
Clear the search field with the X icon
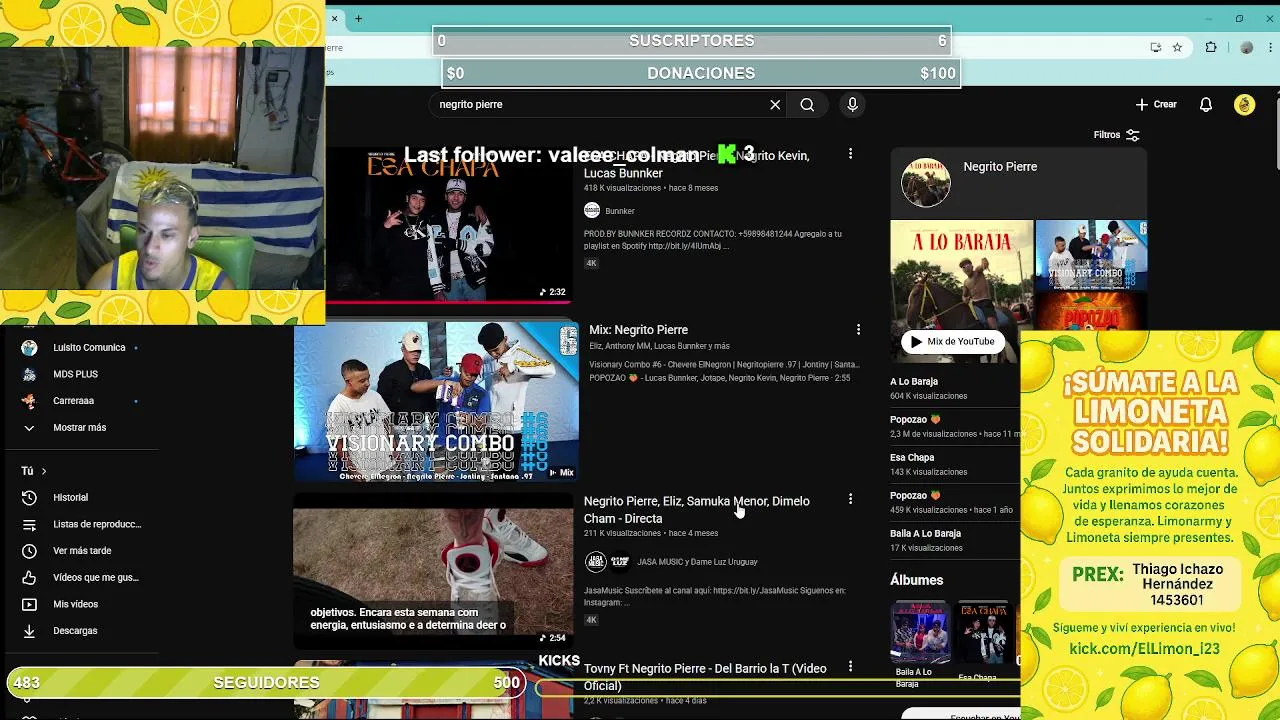775,104
